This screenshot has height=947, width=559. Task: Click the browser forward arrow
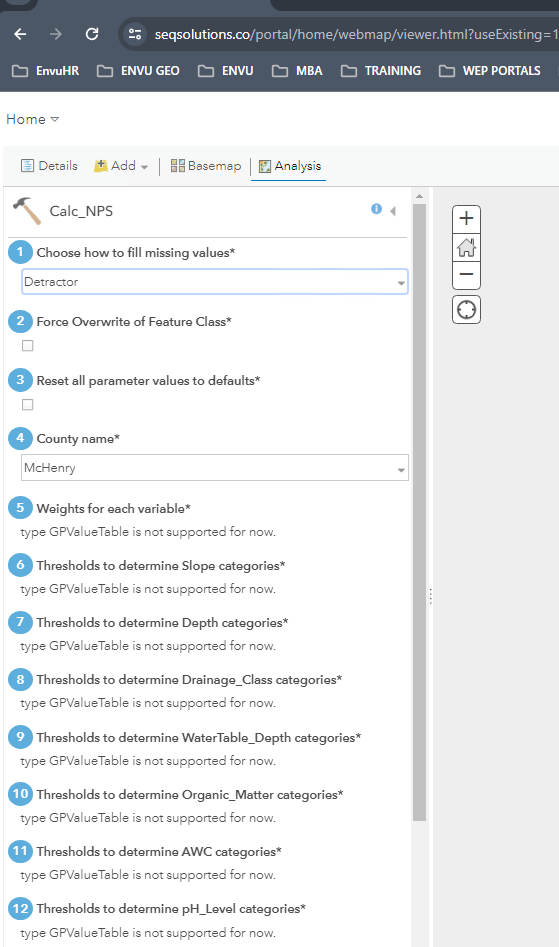[x=56, y=34]
